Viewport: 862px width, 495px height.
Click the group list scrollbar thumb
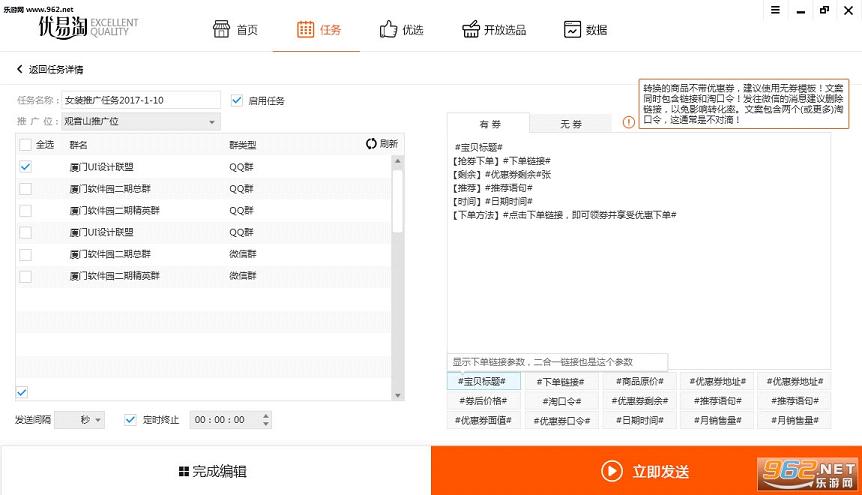[397, 201]
